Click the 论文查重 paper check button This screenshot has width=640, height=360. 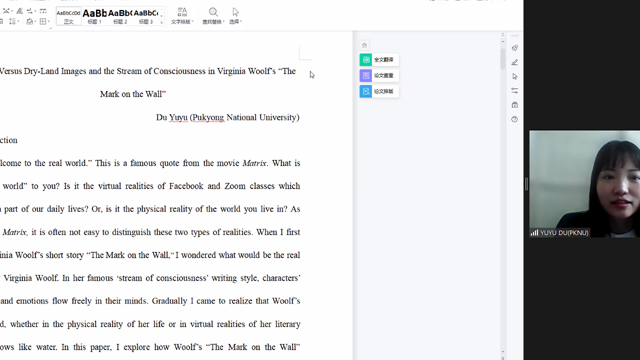(x=379, y=76)
